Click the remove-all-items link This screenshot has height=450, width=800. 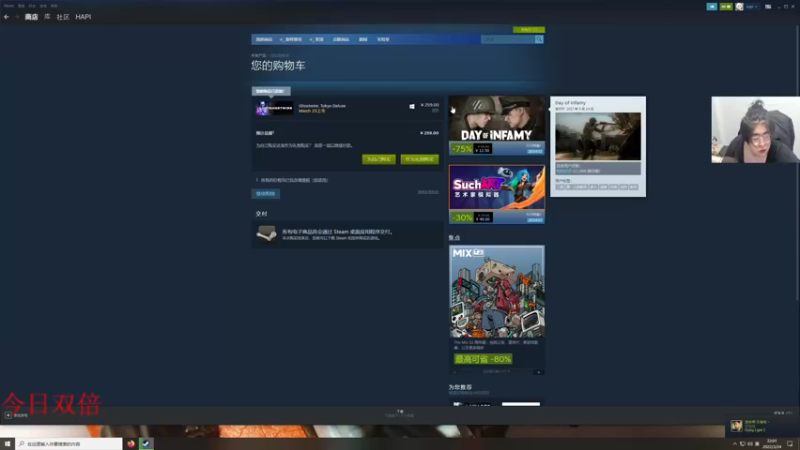click(428, 192)
